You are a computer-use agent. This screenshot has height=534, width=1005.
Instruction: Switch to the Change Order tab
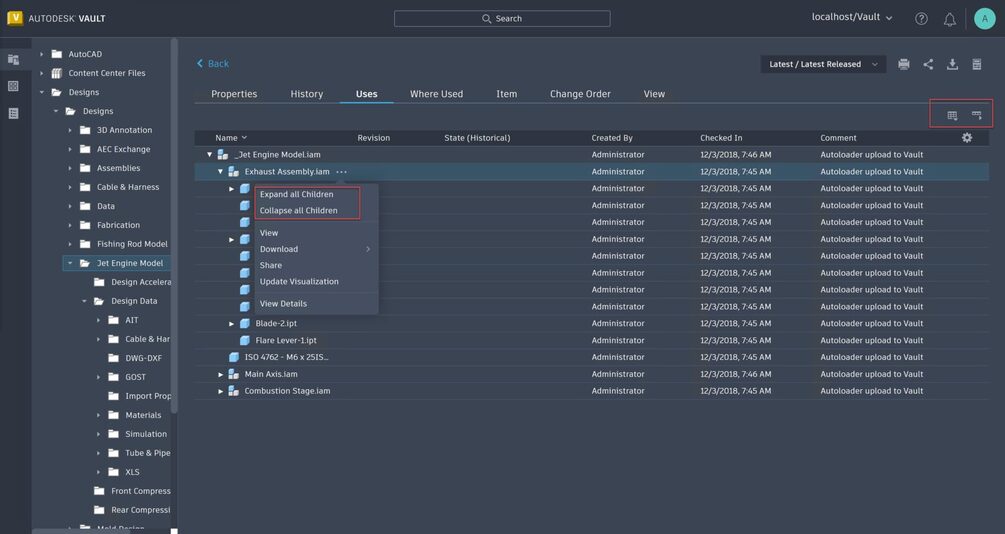(x=580, y=94)
